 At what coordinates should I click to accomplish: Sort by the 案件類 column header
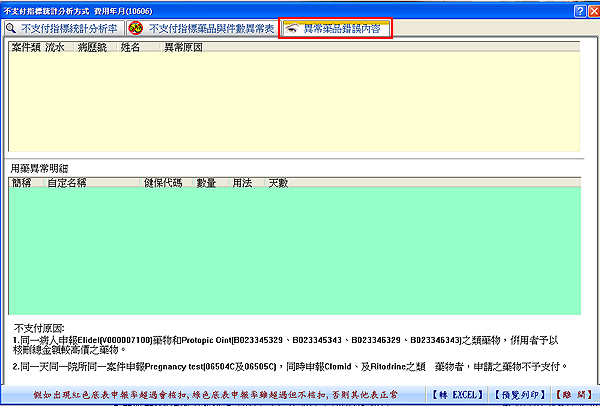coord(24,47)
